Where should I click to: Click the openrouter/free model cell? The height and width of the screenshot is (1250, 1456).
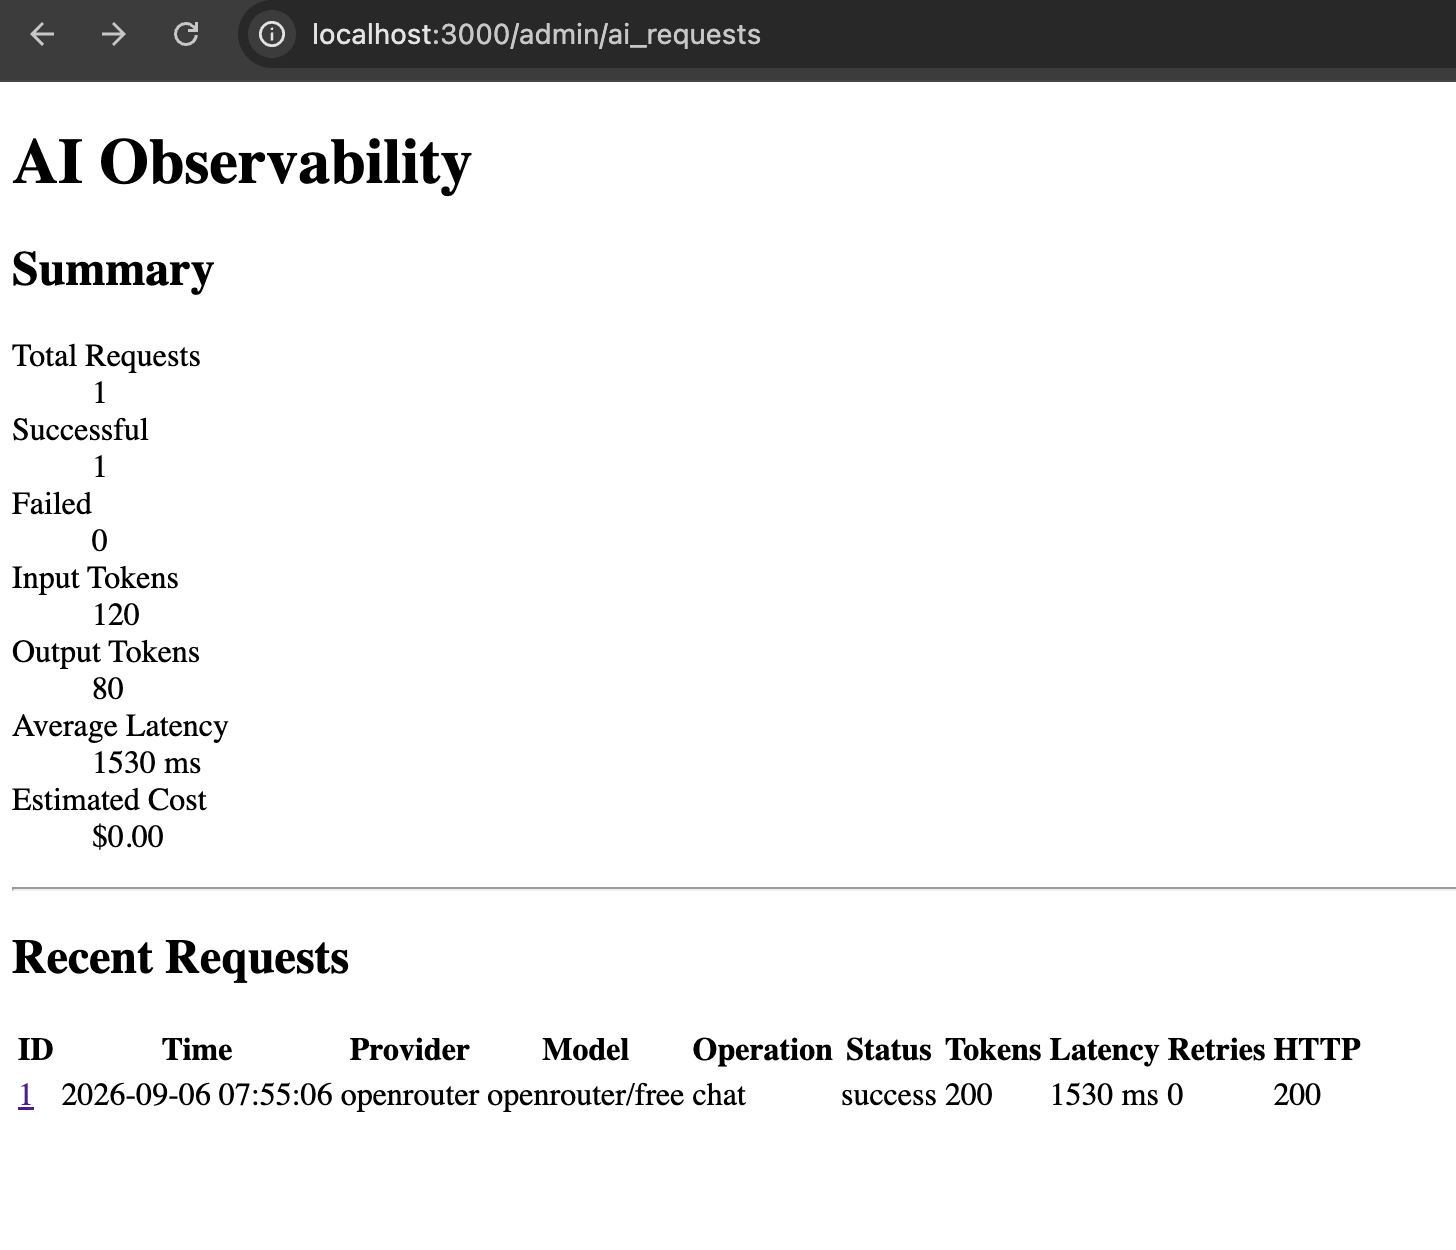585,1095
